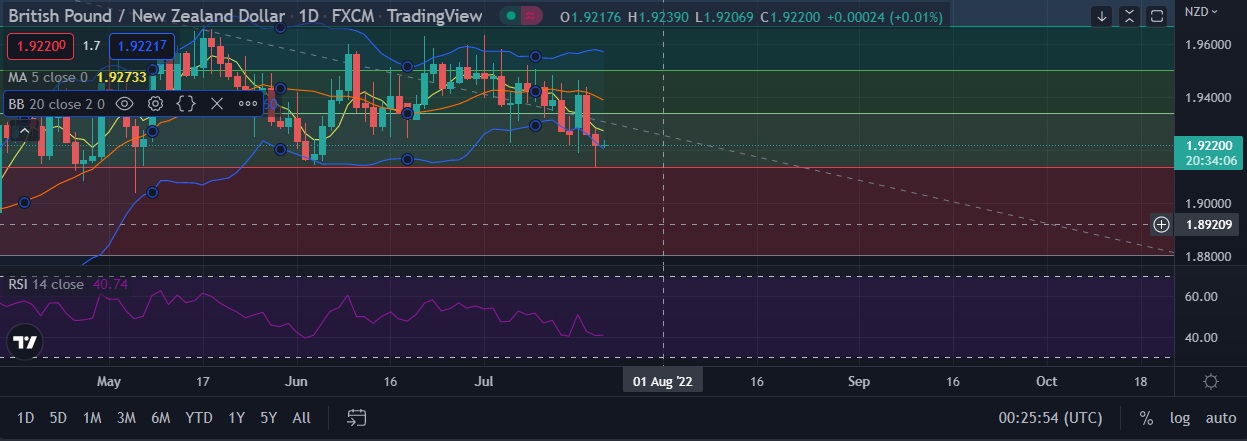Set time range to 1D
The image size is (1247, 441).
[x=25, y=417]
